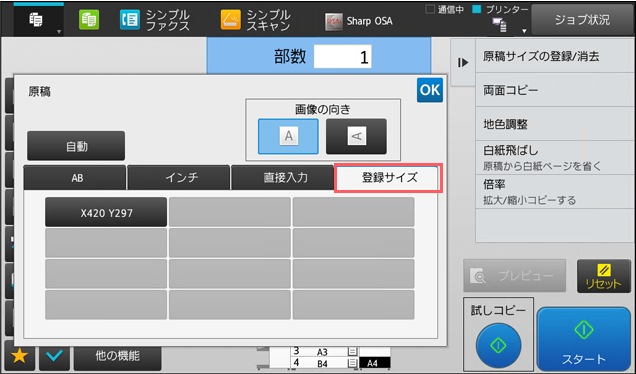The image size is (636, 374).
Task: Expand the printer status dropdown arrow
Action: (x=524, y=31)
